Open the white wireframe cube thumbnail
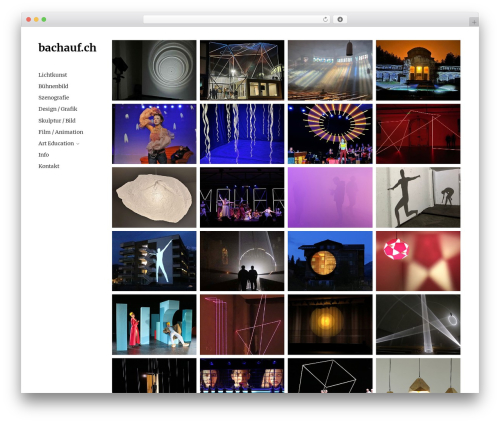 point(330,376)
